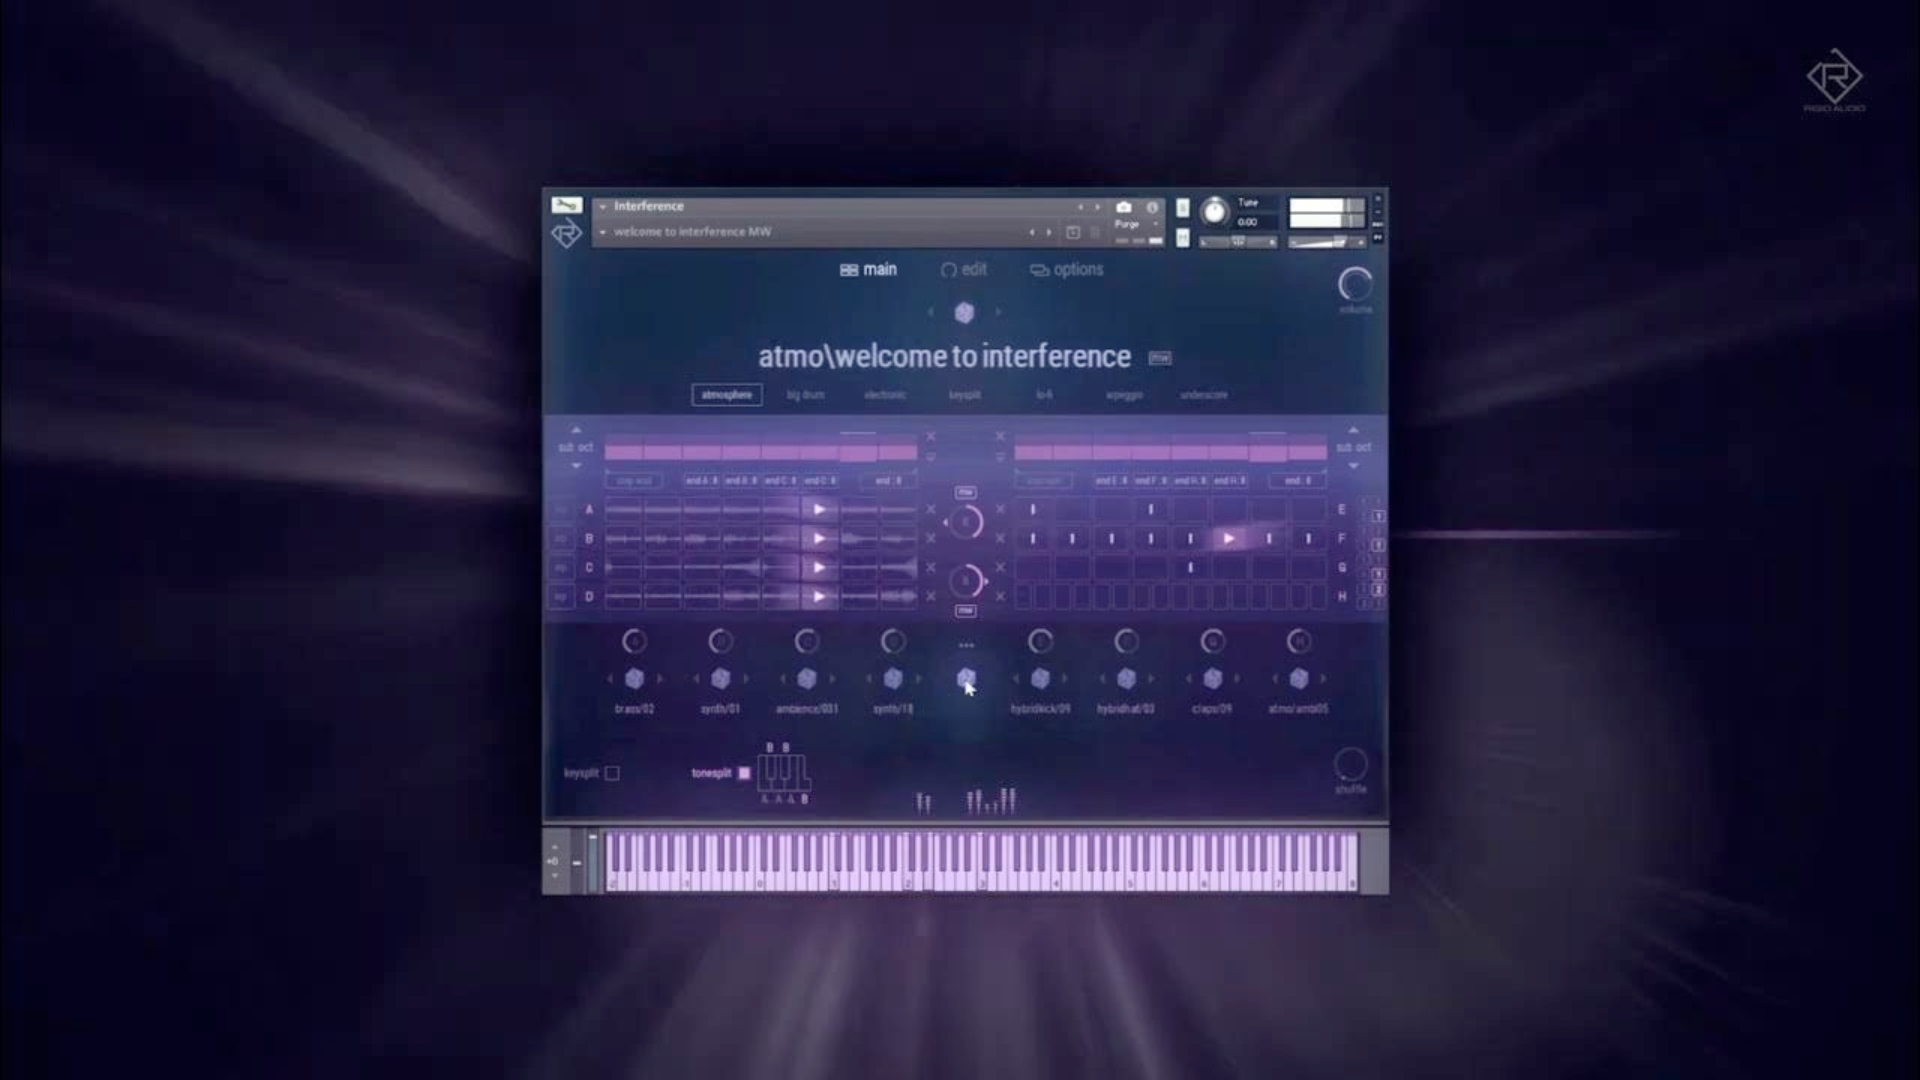
Task: Click the info icon in the Kontakt header
Action: click(1153, 207)
